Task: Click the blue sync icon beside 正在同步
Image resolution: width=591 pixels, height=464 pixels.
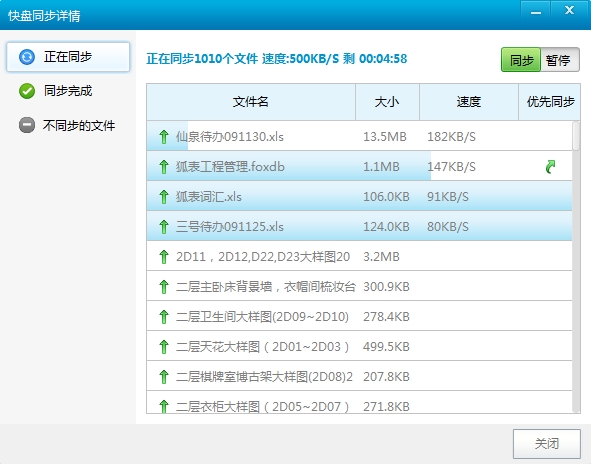Action: 27,57
